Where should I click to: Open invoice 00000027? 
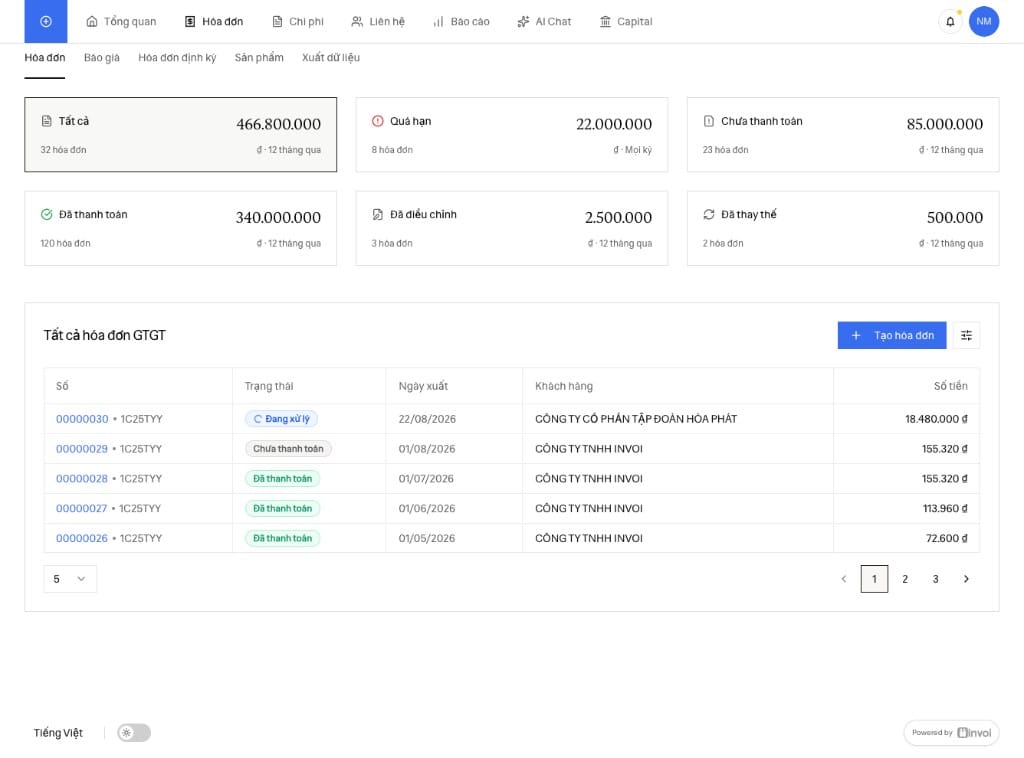pos(82,509)
